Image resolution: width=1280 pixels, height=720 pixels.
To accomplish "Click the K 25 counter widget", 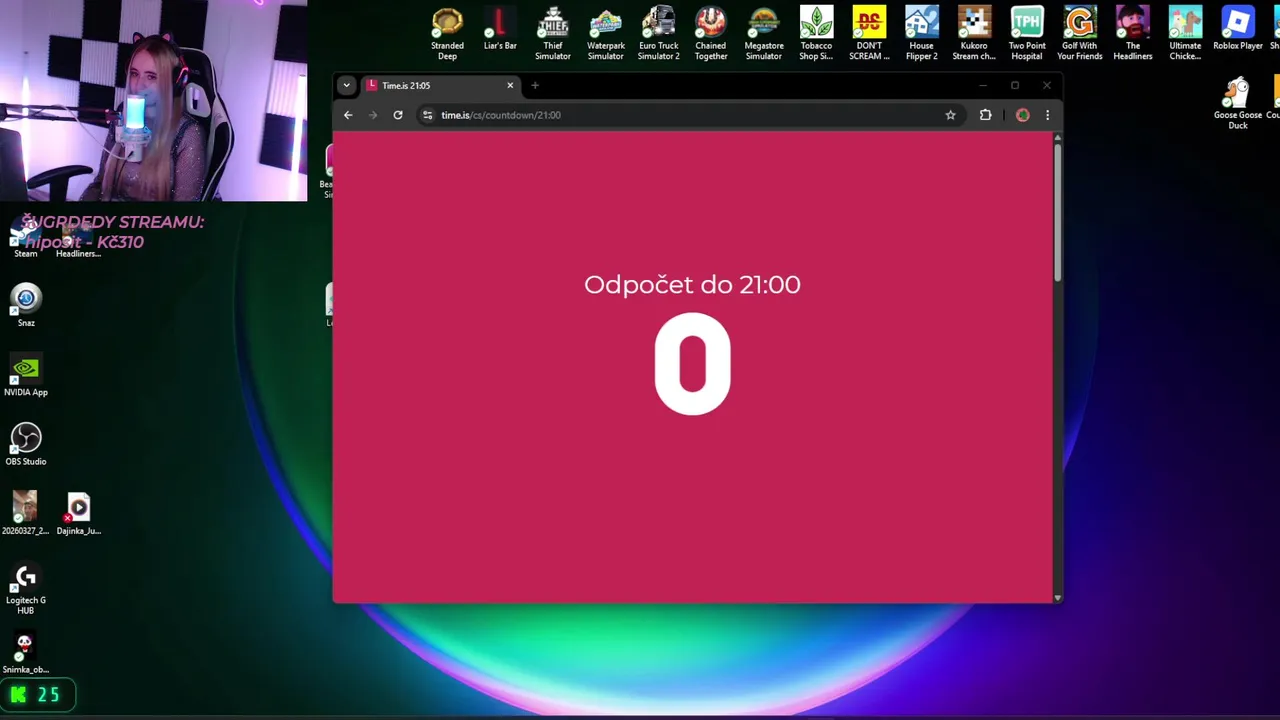I will tap(38, 694).
